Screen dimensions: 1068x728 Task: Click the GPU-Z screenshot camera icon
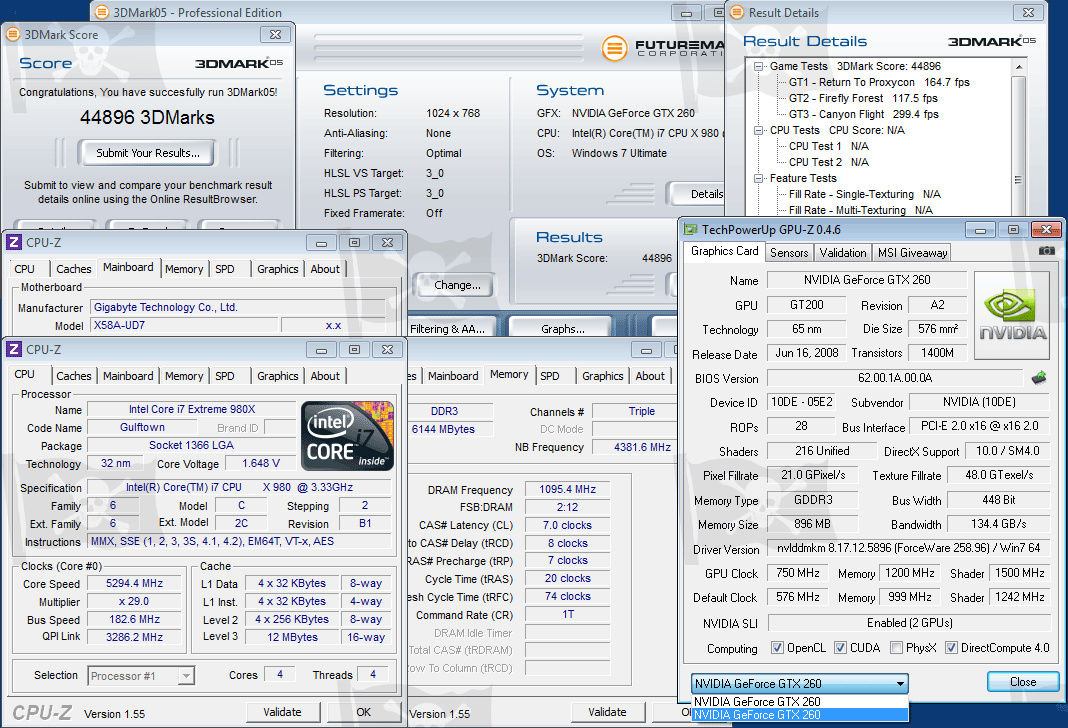pyautogui.click(x=1046, y=251)
